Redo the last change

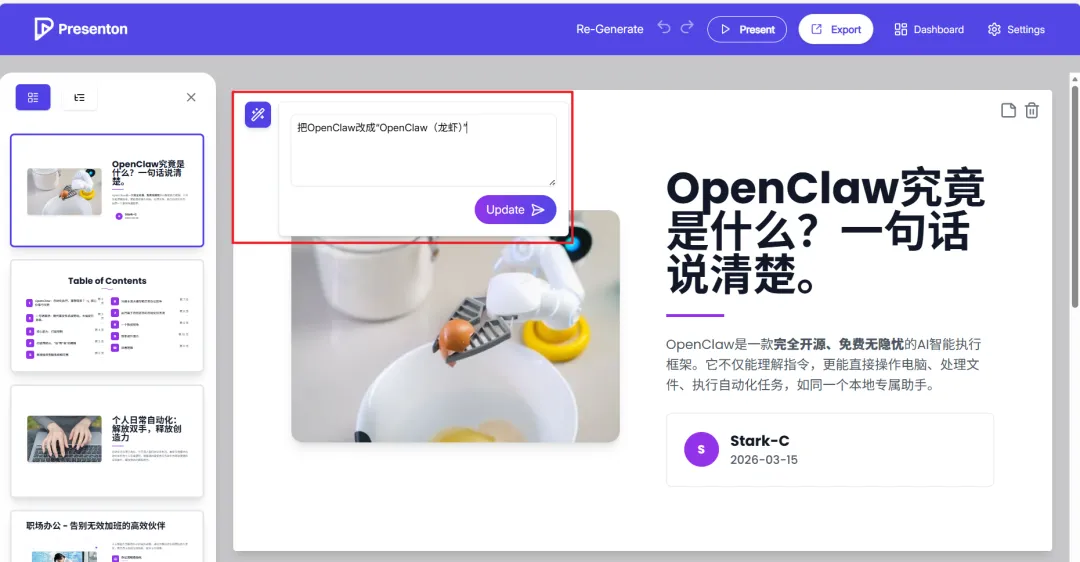coord(687,28)
